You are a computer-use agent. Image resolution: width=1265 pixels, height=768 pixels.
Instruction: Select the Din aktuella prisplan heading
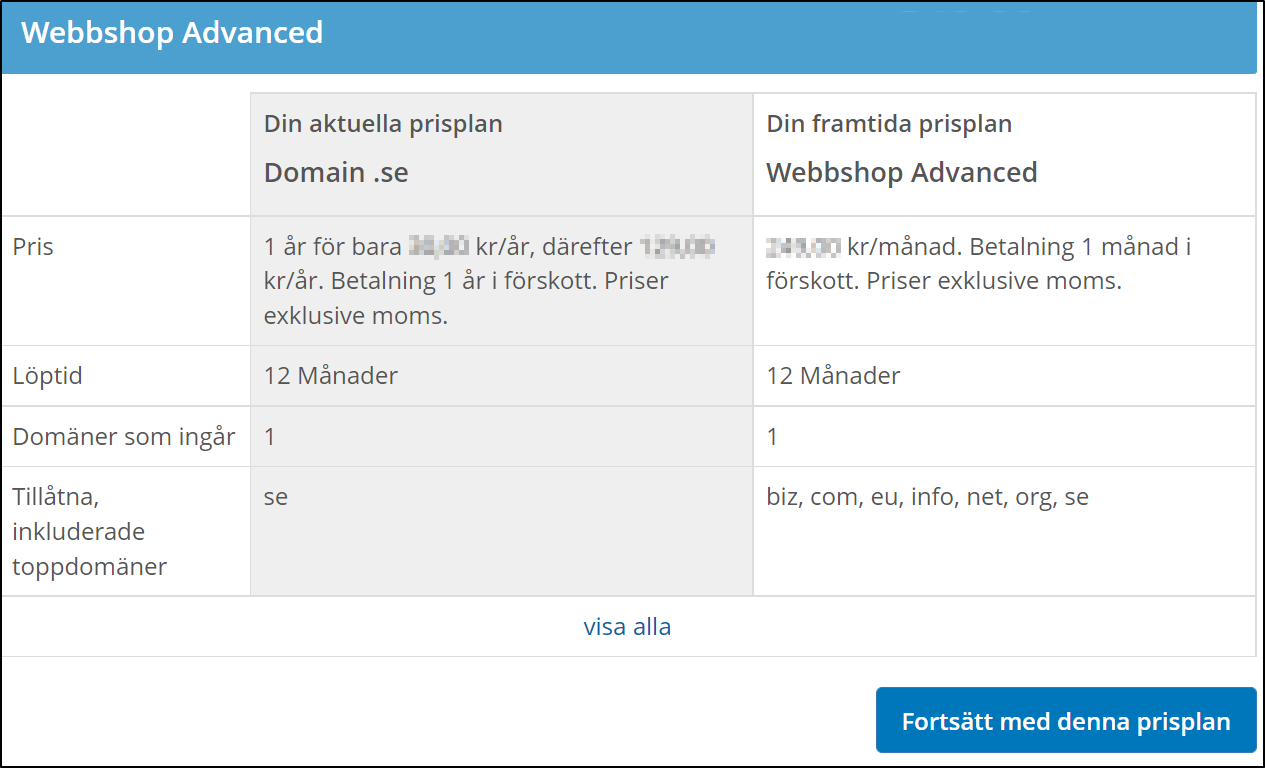click(x=383, y=124)
